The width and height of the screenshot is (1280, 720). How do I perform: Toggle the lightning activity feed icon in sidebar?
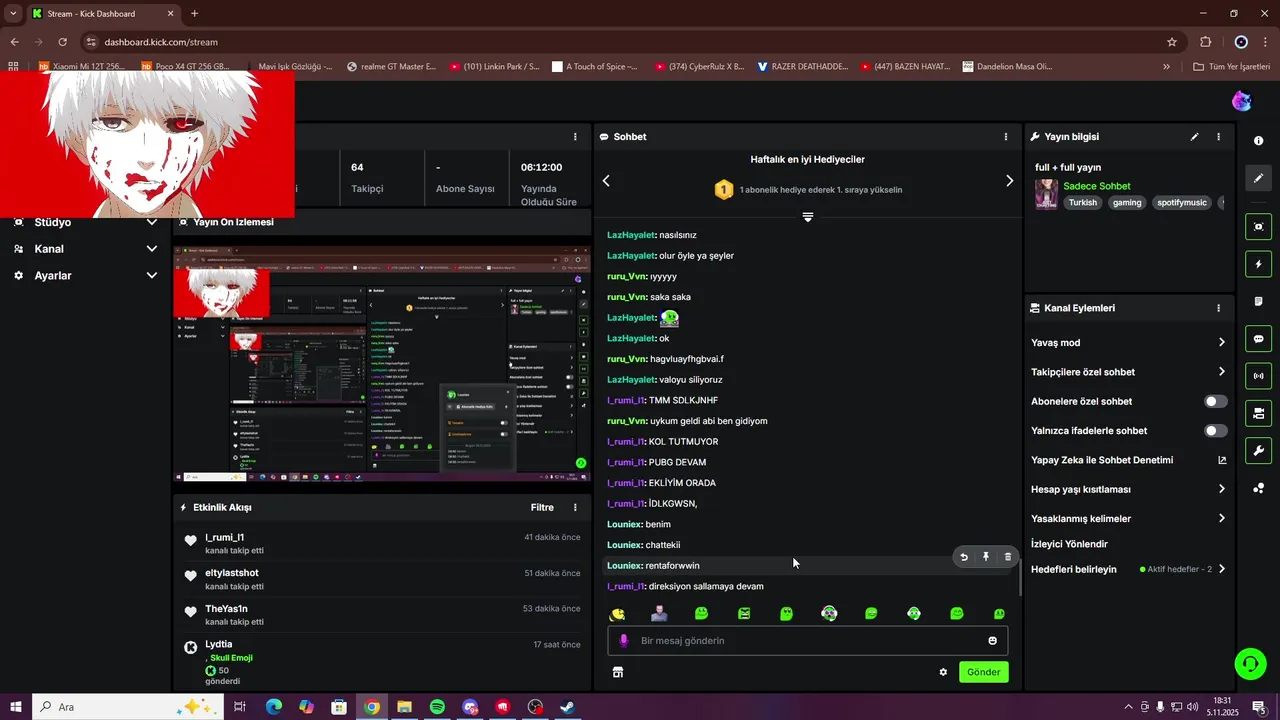(1259, 264)
